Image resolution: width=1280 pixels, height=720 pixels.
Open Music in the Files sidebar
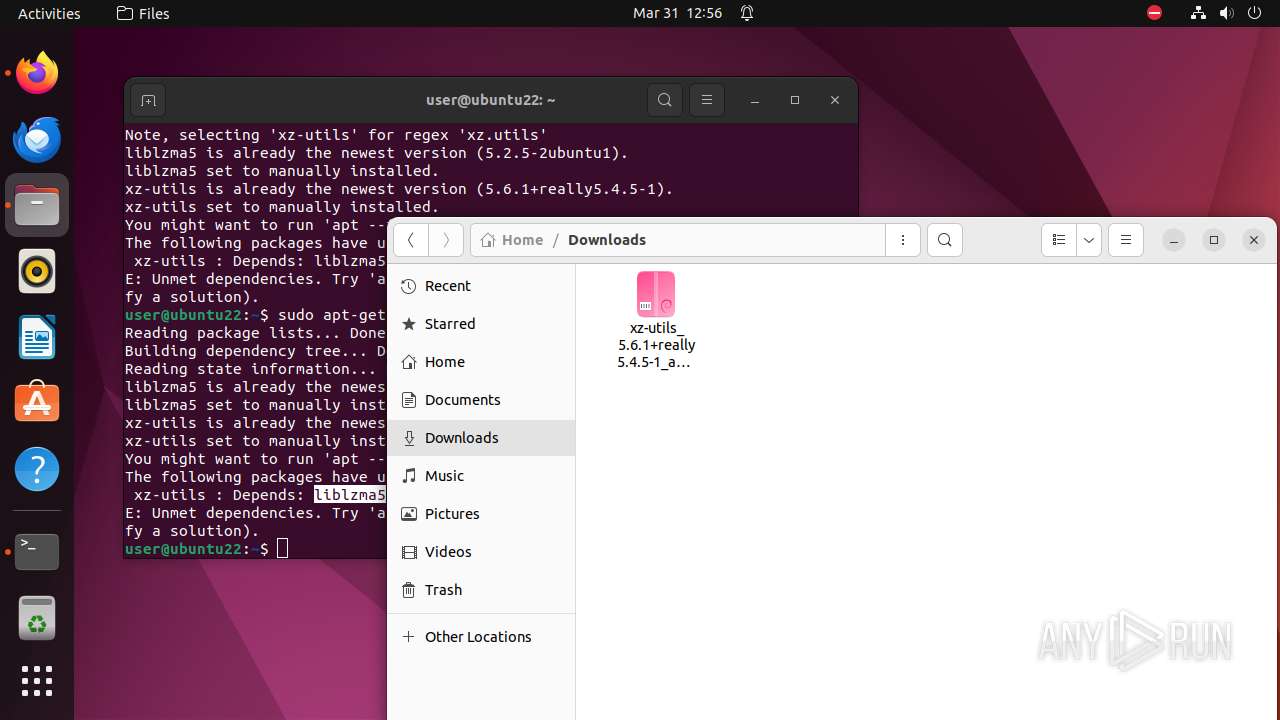coord(481,476)
